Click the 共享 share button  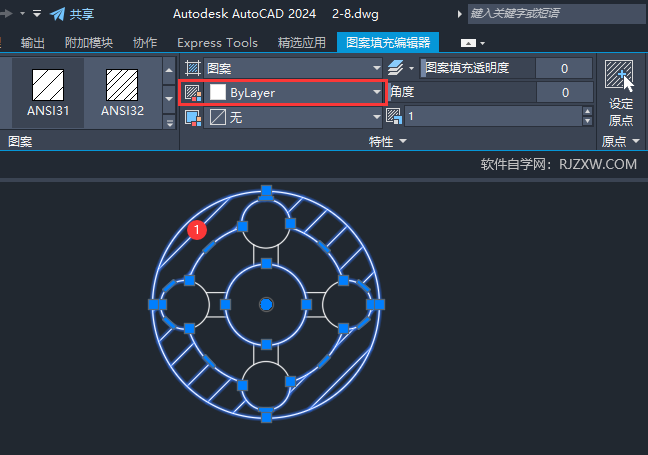tap(72, 14)
